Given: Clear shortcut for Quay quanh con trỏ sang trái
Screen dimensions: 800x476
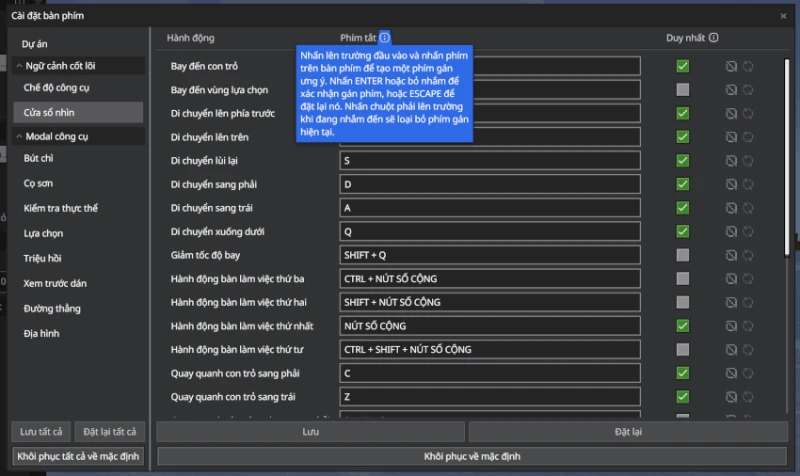Looking at the screenshot, I should (x=731, y=397).
